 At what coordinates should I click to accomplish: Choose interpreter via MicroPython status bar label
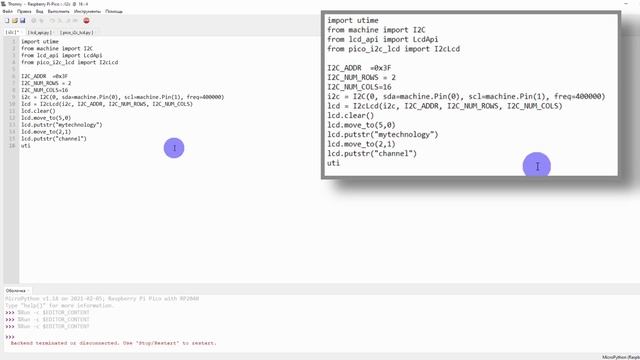(x=621, y=357)
